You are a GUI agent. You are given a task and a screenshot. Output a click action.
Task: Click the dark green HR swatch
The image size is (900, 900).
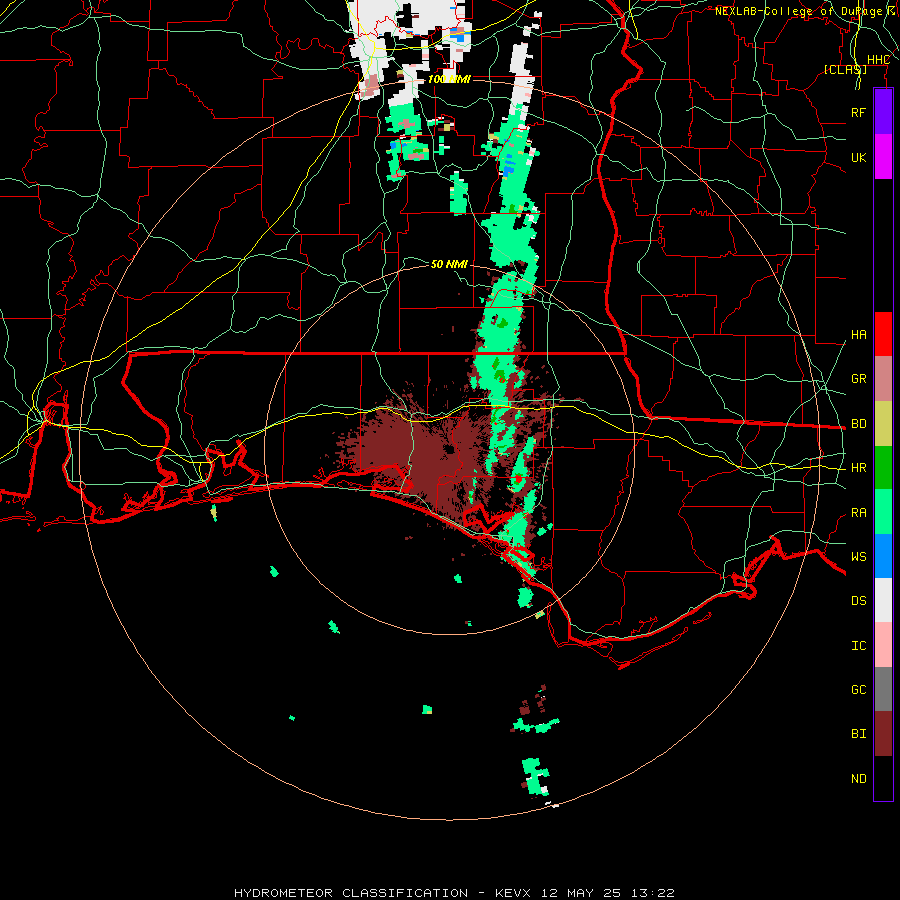point(883,467)
